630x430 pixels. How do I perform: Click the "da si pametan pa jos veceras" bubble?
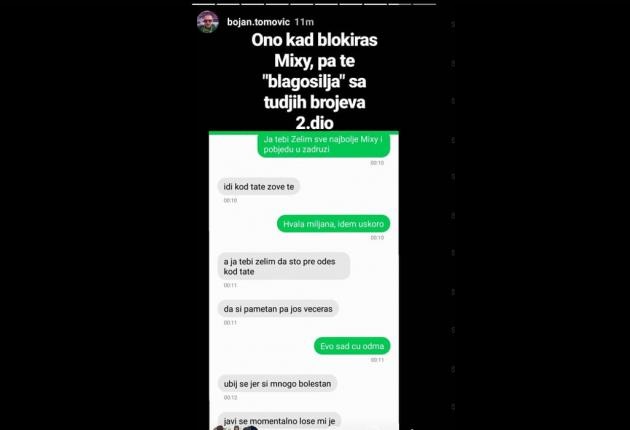coord(278,309)
